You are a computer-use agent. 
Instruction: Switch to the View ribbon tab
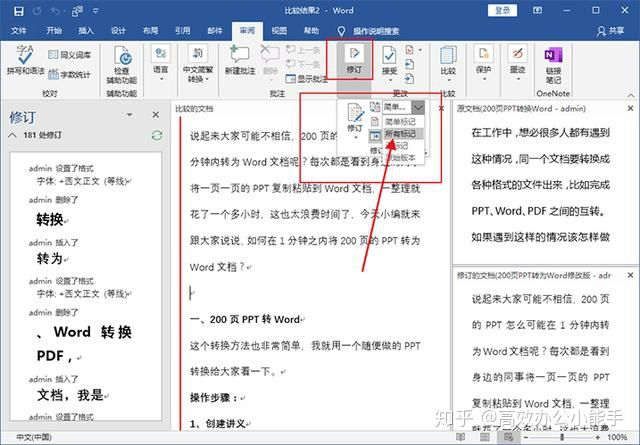(x=279, y=31)
